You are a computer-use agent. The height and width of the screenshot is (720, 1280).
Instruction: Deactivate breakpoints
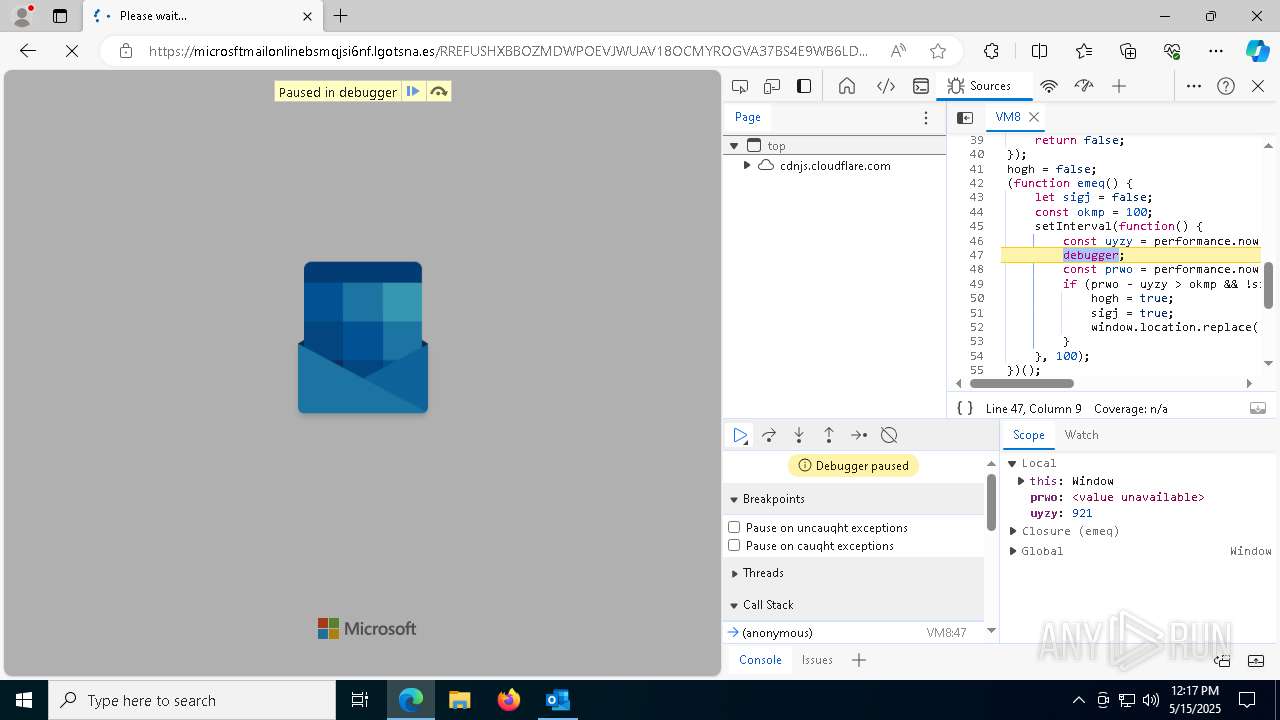click(x=889, y=435)
